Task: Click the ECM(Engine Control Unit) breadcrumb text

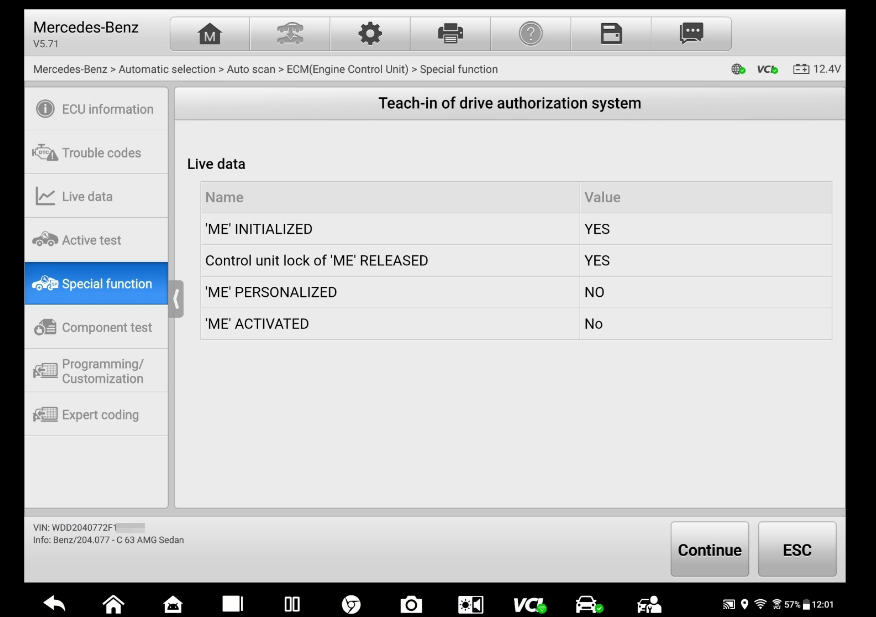Action: [x=347, y=69]
